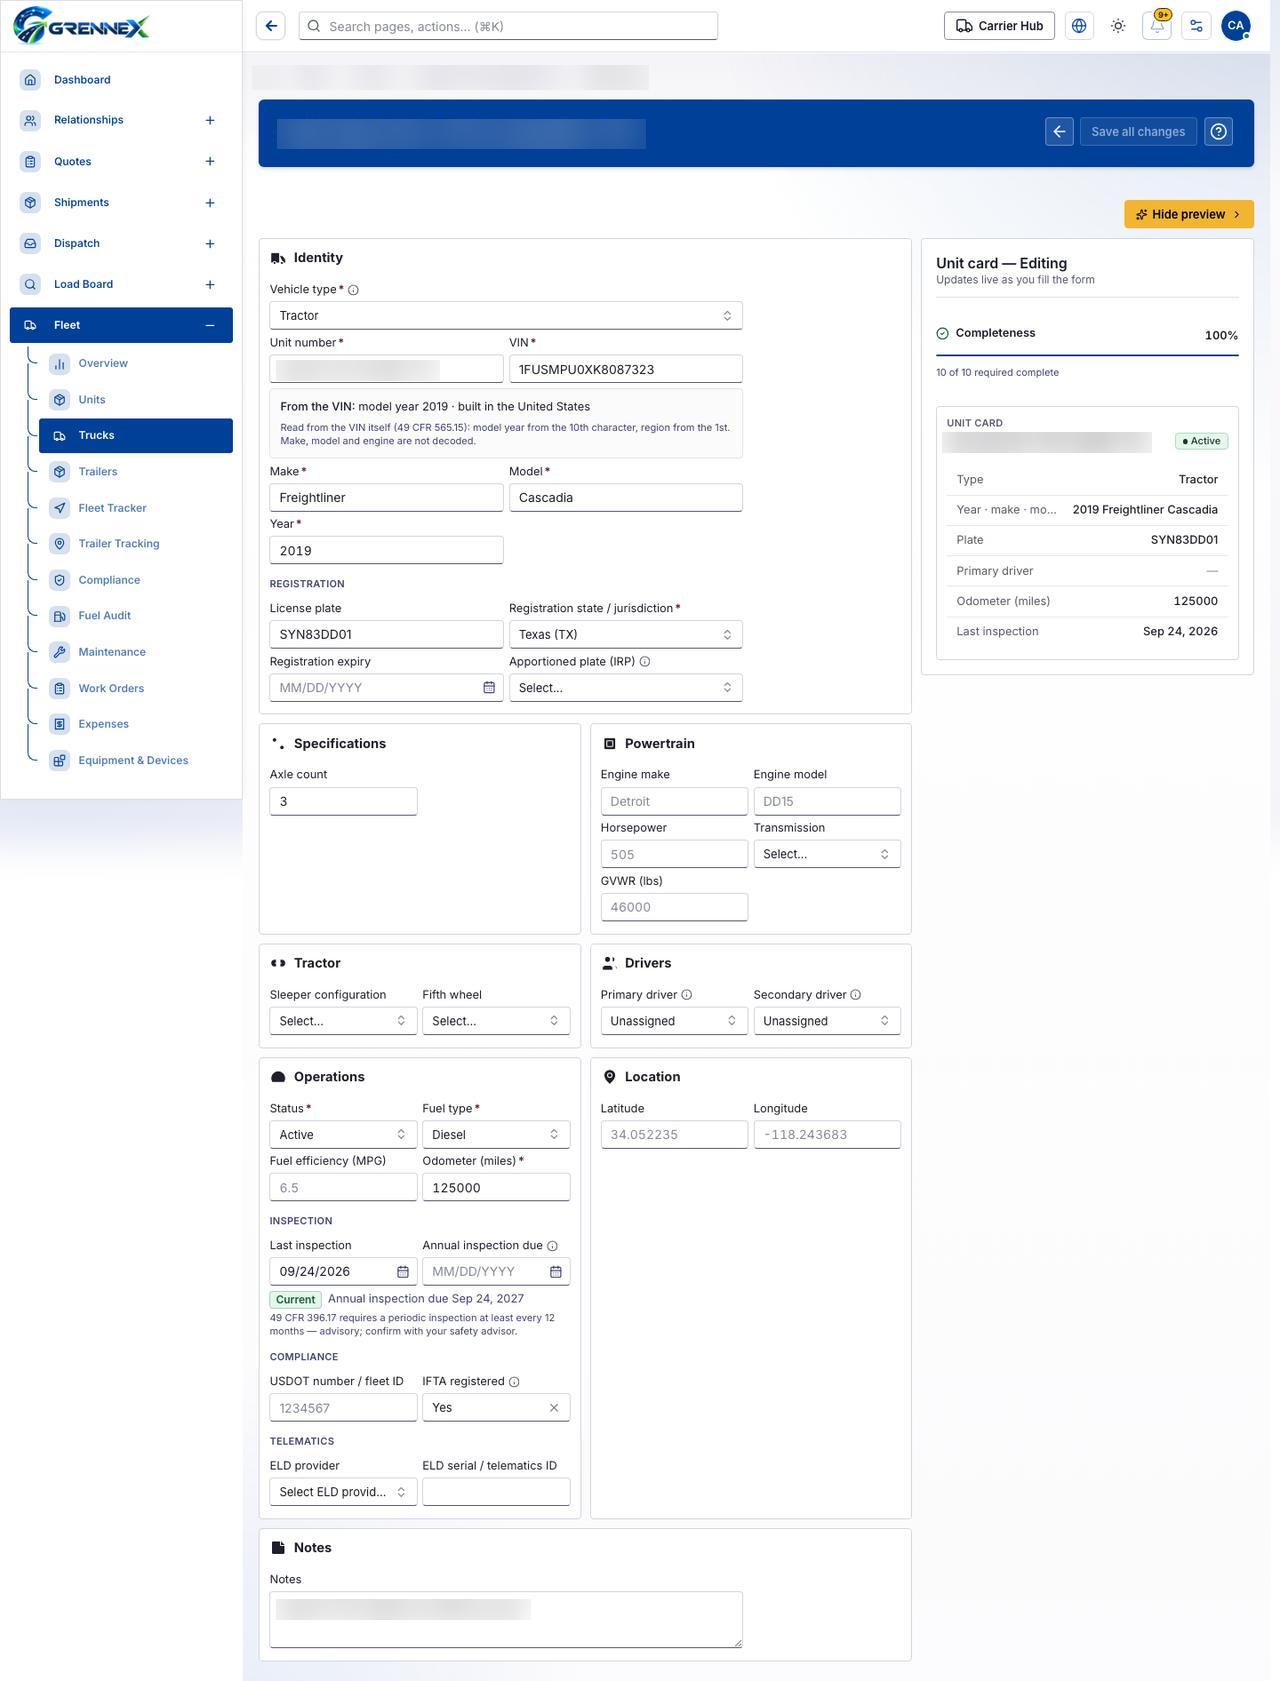This screenshot has width=1280, height=1681.
Task: Click the search pages input
Action: (x=508, y=26)
